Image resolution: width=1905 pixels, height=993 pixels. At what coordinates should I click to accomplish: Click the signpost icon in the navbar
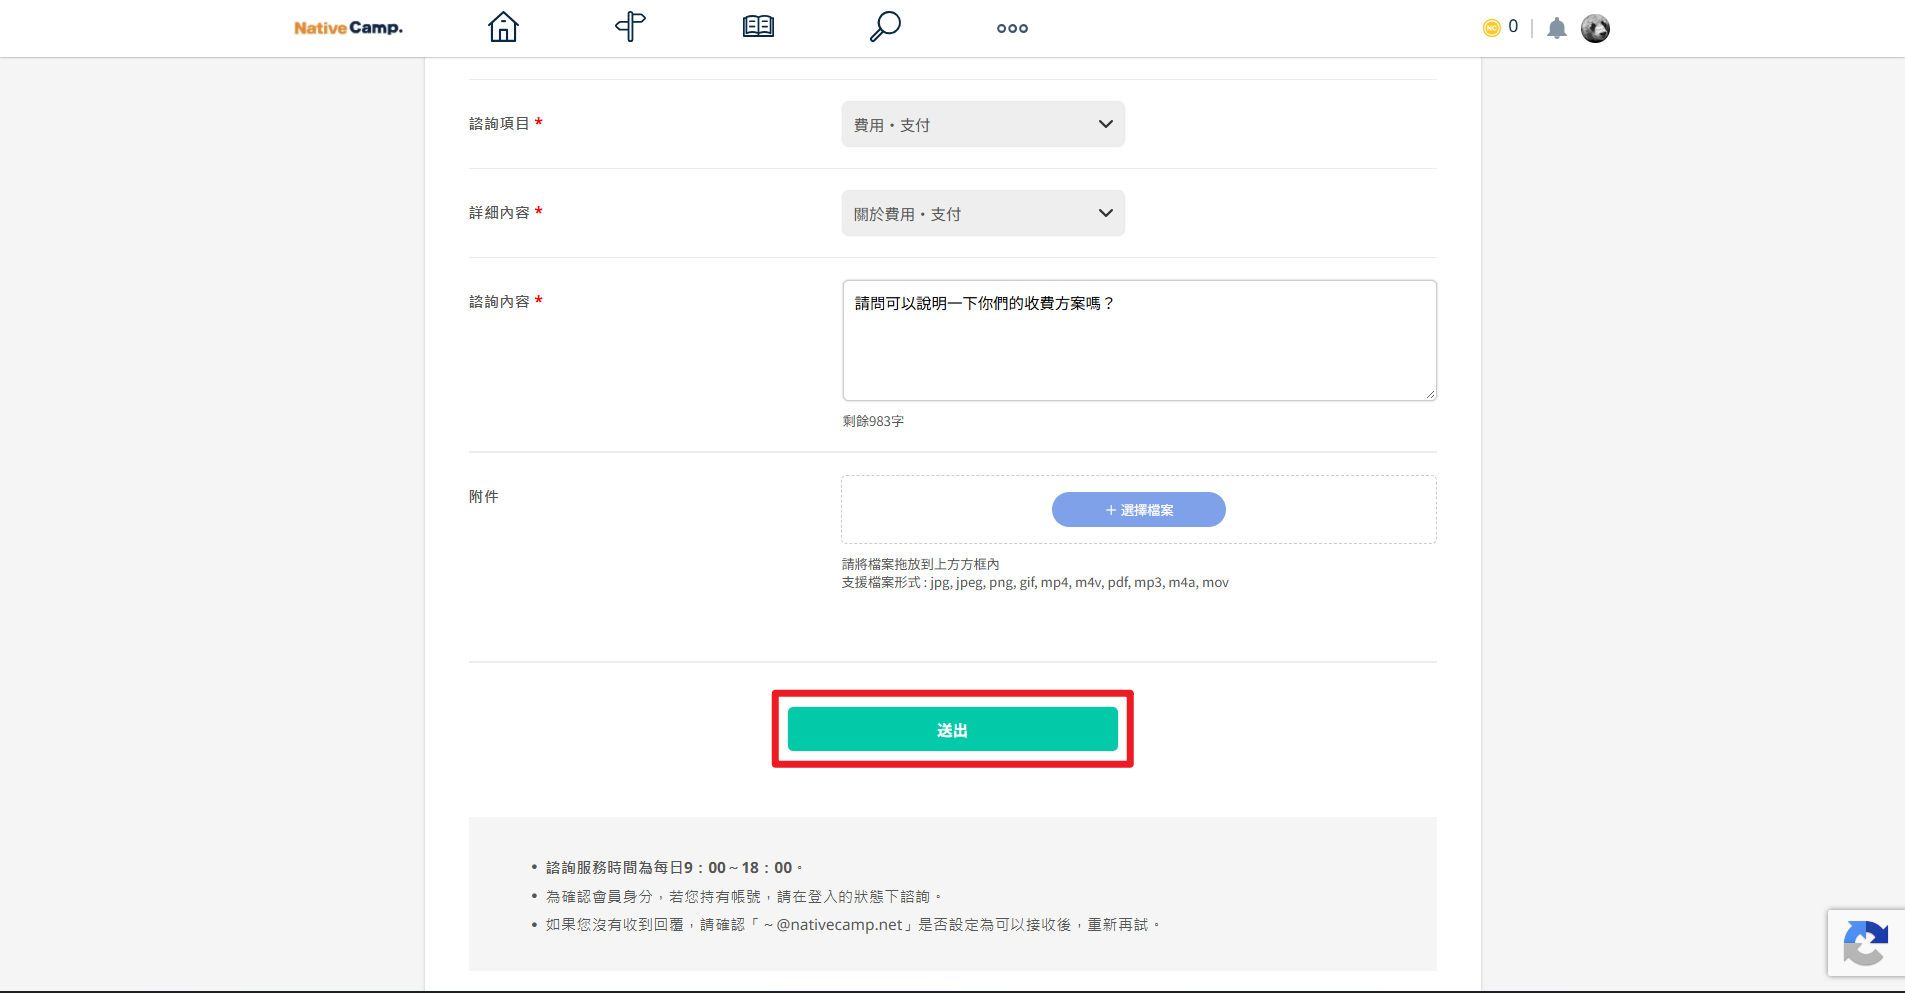(630, 27)
